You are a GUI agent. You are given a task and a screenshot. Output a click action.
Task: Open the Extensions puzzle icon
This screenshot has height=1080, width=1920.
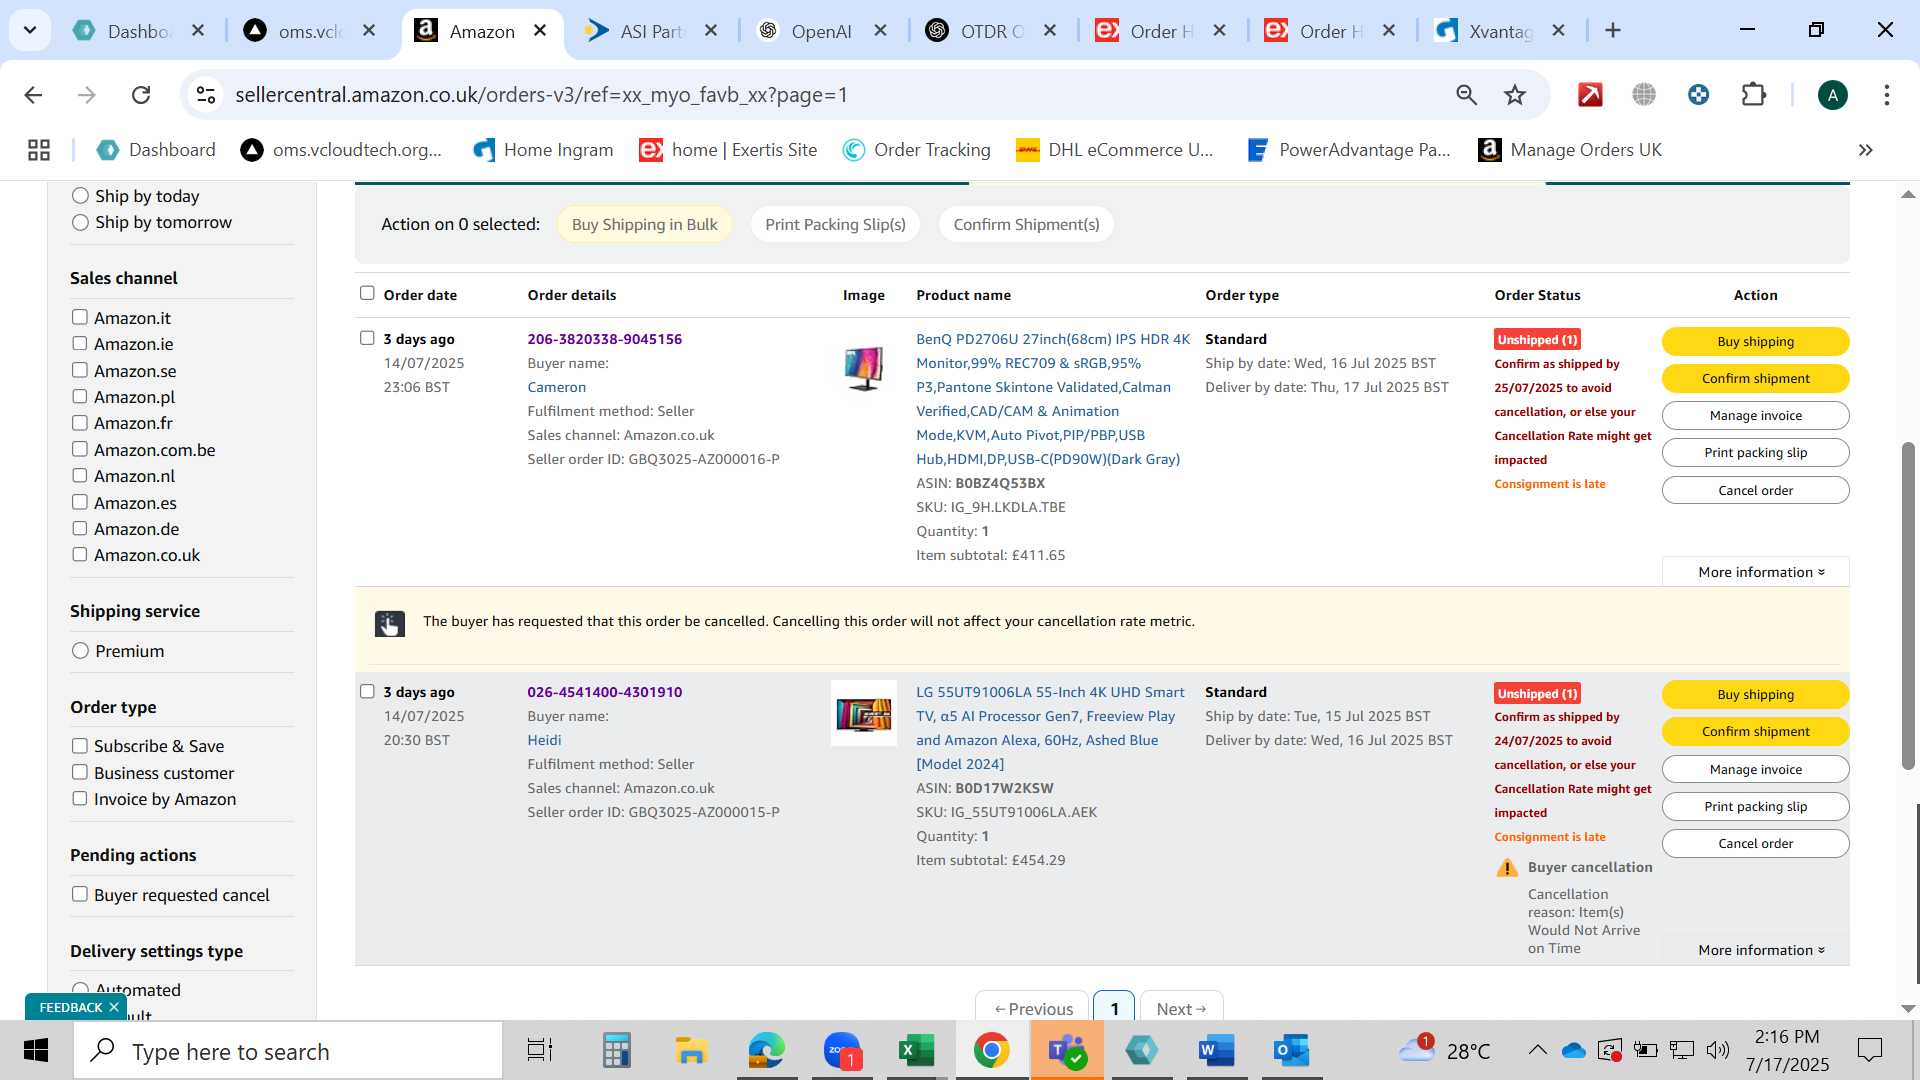1753,95
